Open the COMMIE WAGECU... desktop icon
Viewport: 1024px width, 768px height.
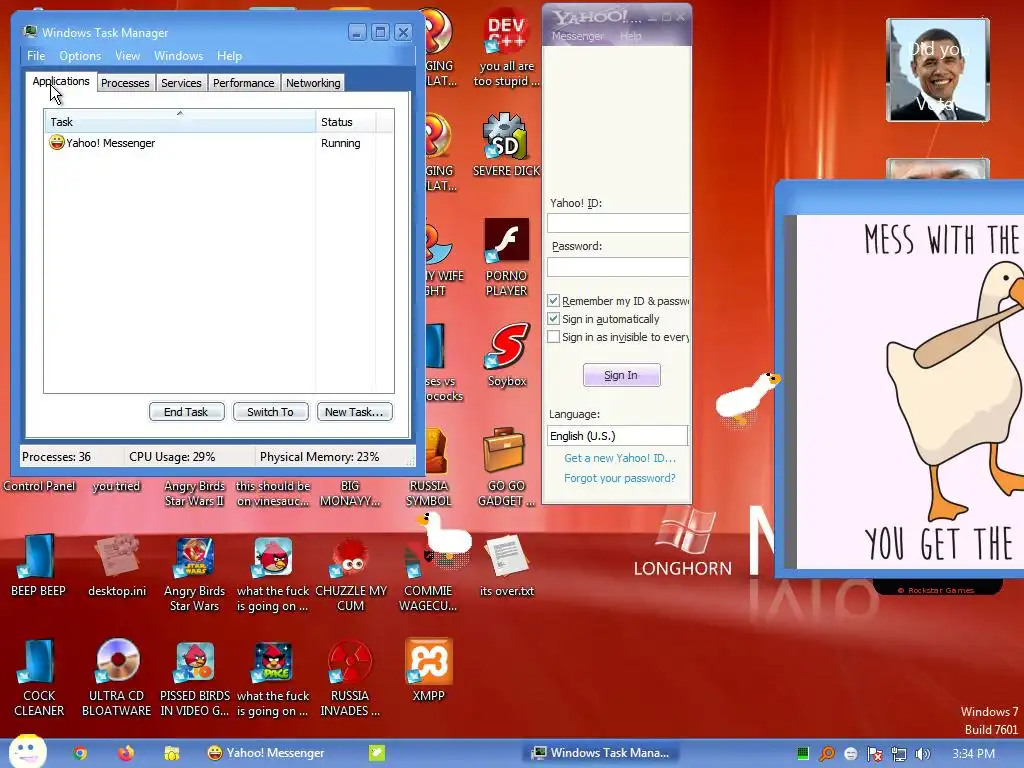click(x=428, y=573)
